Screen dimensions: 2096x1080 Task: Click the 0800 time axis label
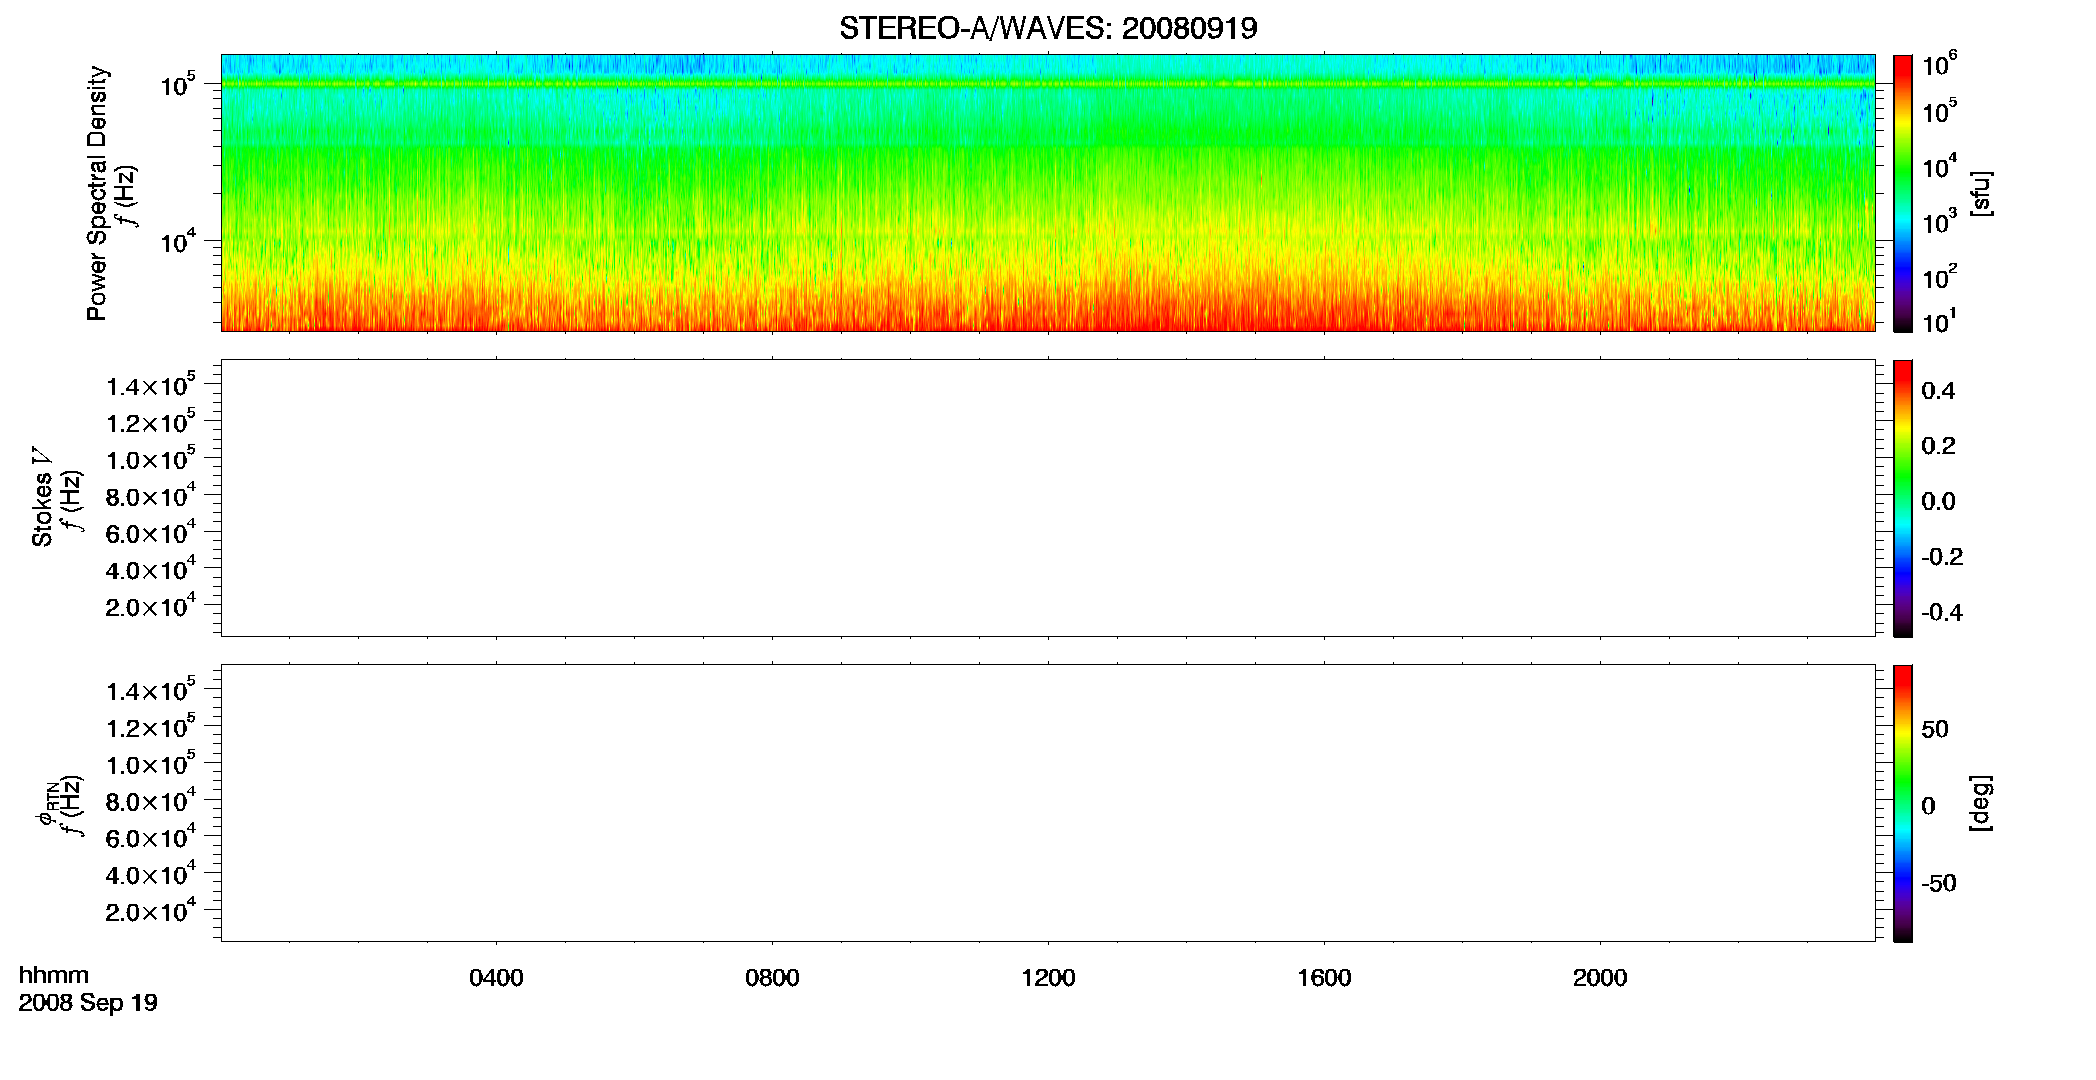(x=772, y=978)
